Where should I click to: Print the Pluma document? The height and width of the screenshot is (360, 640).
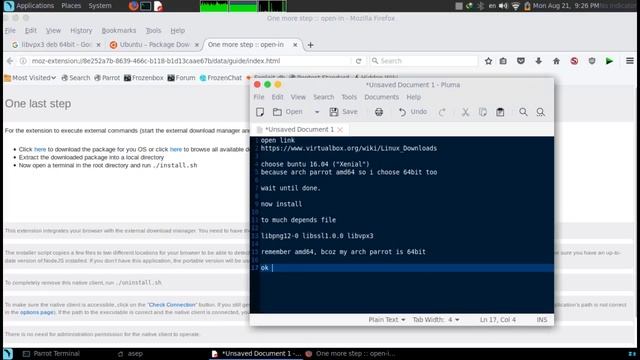379,112
